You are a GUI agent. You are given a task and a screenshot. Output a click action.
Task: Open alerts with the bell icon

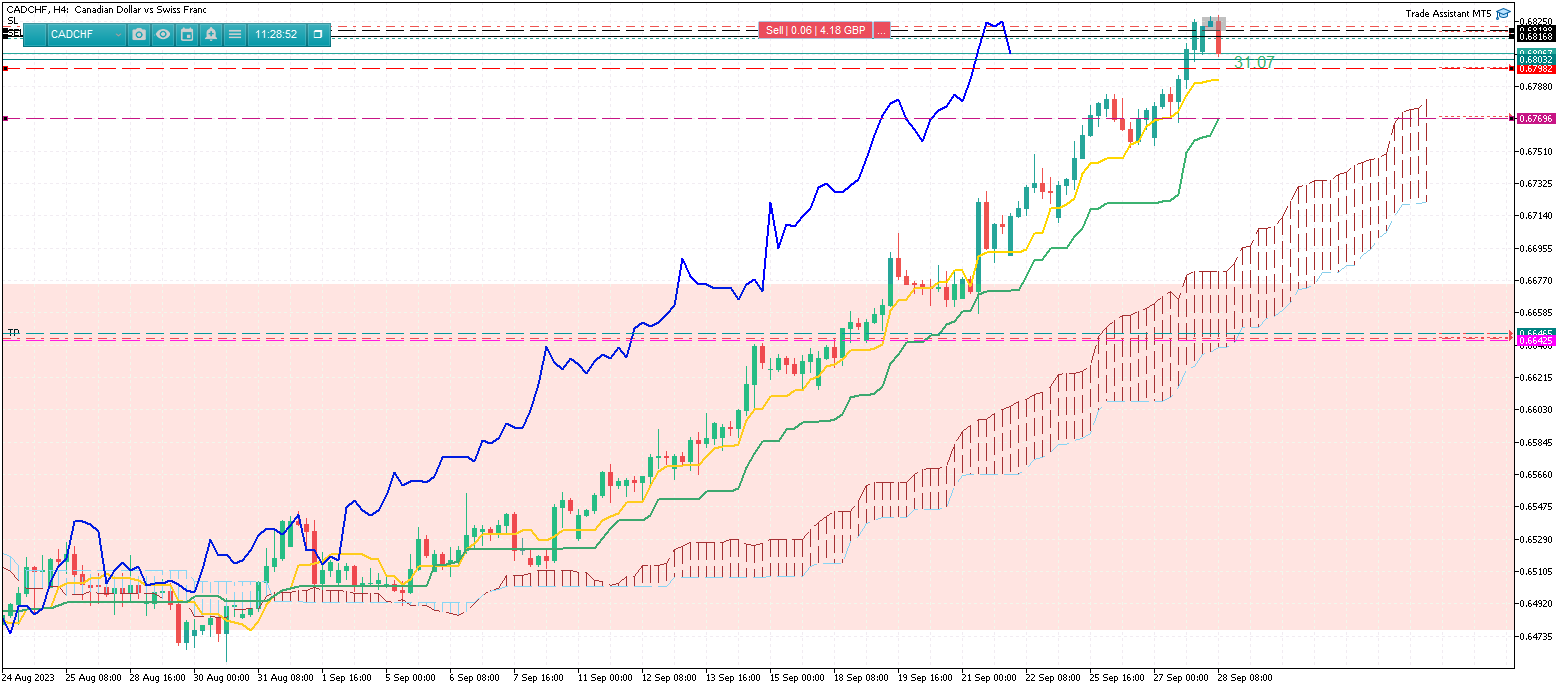coord(211,34)
